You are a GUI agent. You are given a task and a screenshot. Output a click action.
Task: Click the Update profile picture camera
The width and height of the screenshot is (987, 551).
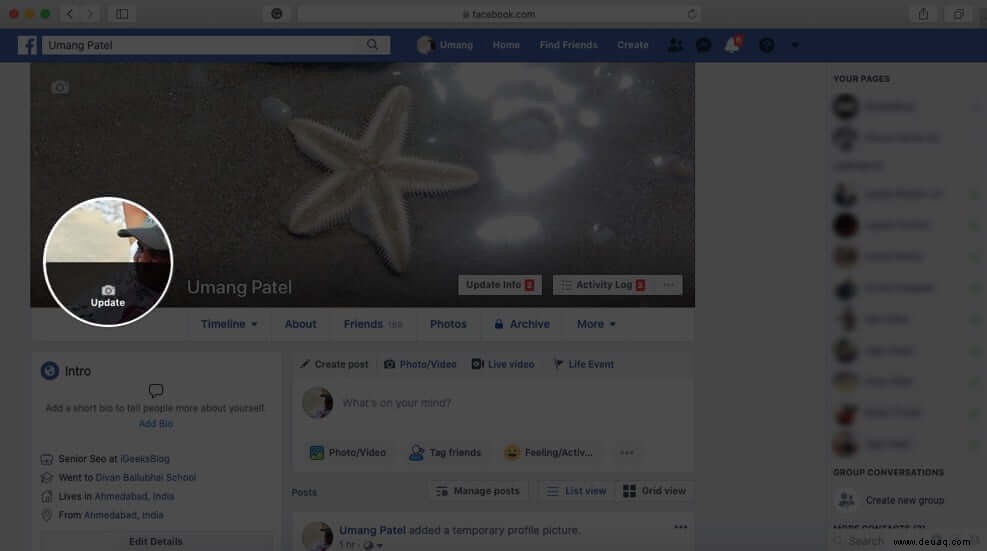pyautogui.click(x=108, y=296)
